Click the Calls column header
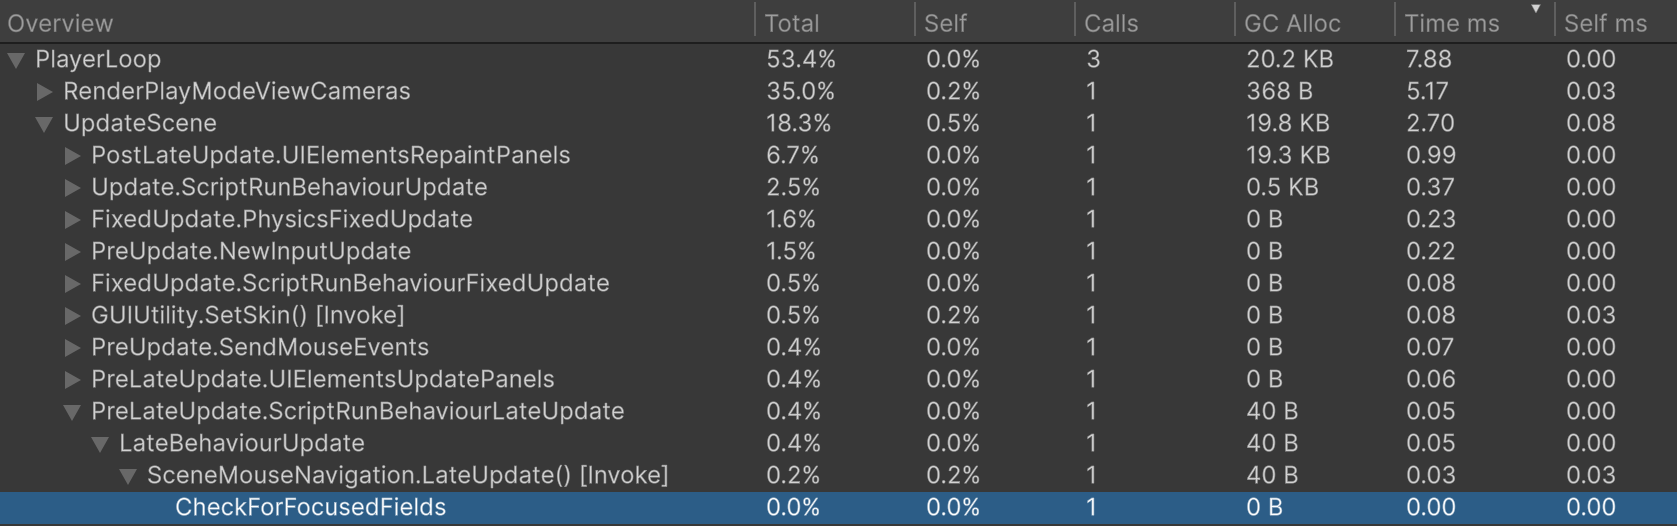Screen dimensions: 1677x526 click(1111, 23)
